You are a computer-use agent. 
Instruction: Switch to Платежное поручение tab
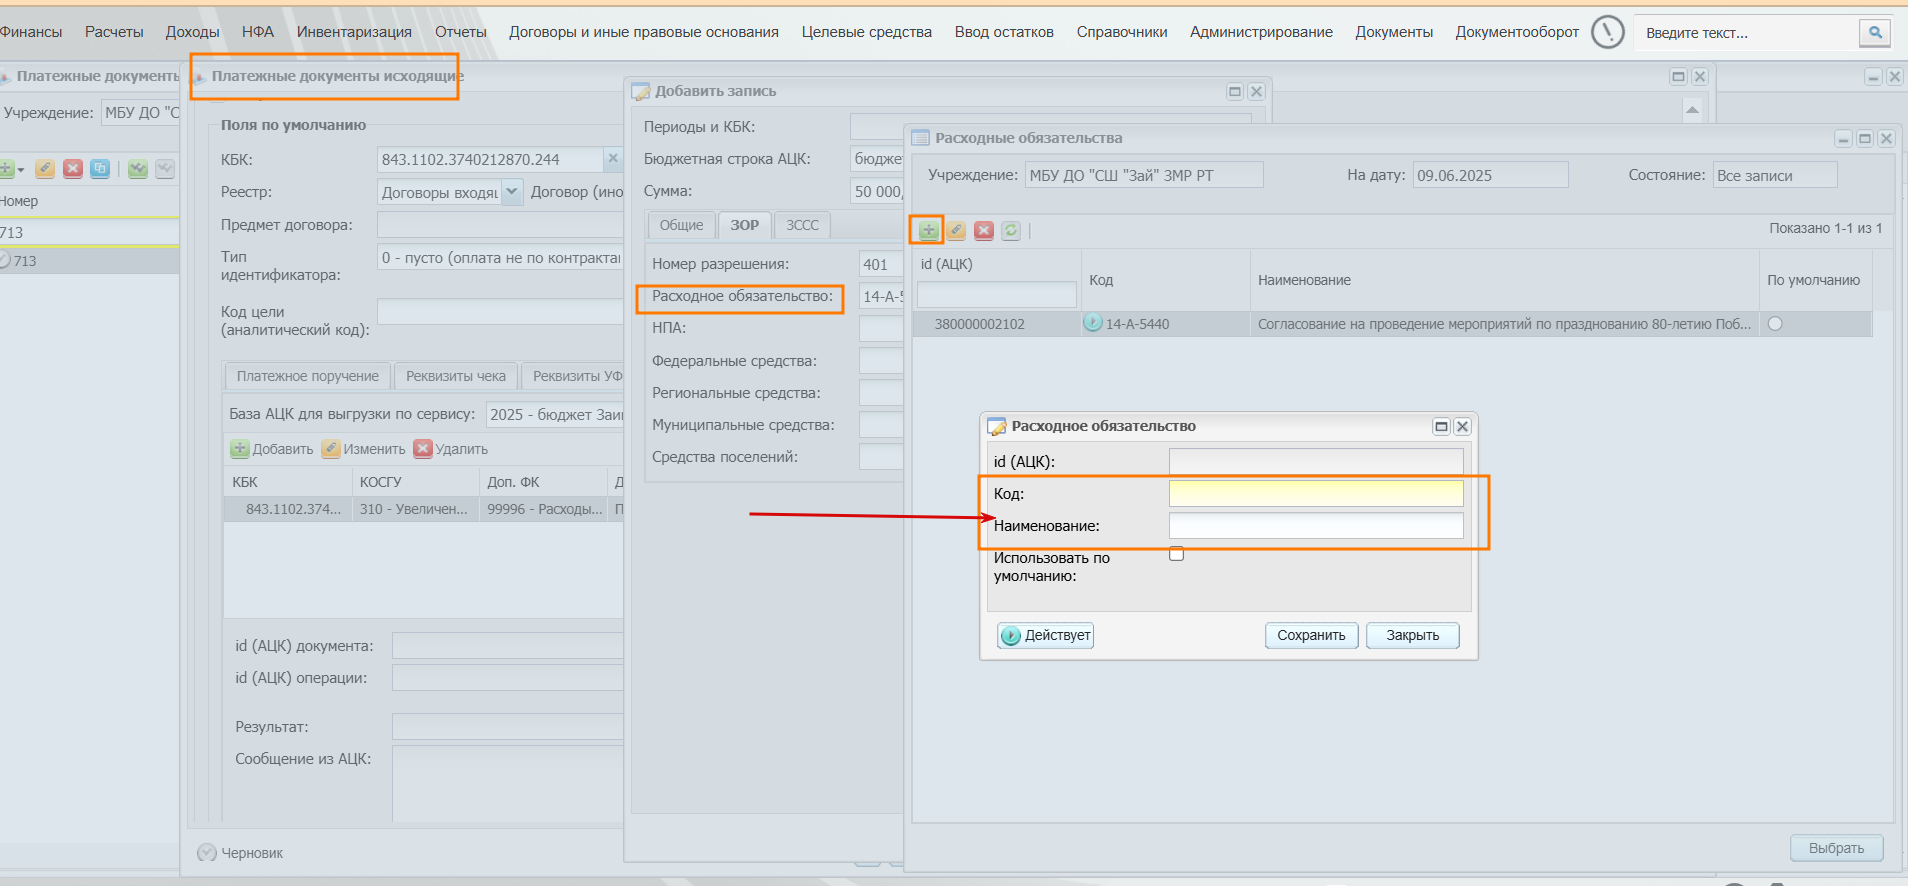(307, 376)
